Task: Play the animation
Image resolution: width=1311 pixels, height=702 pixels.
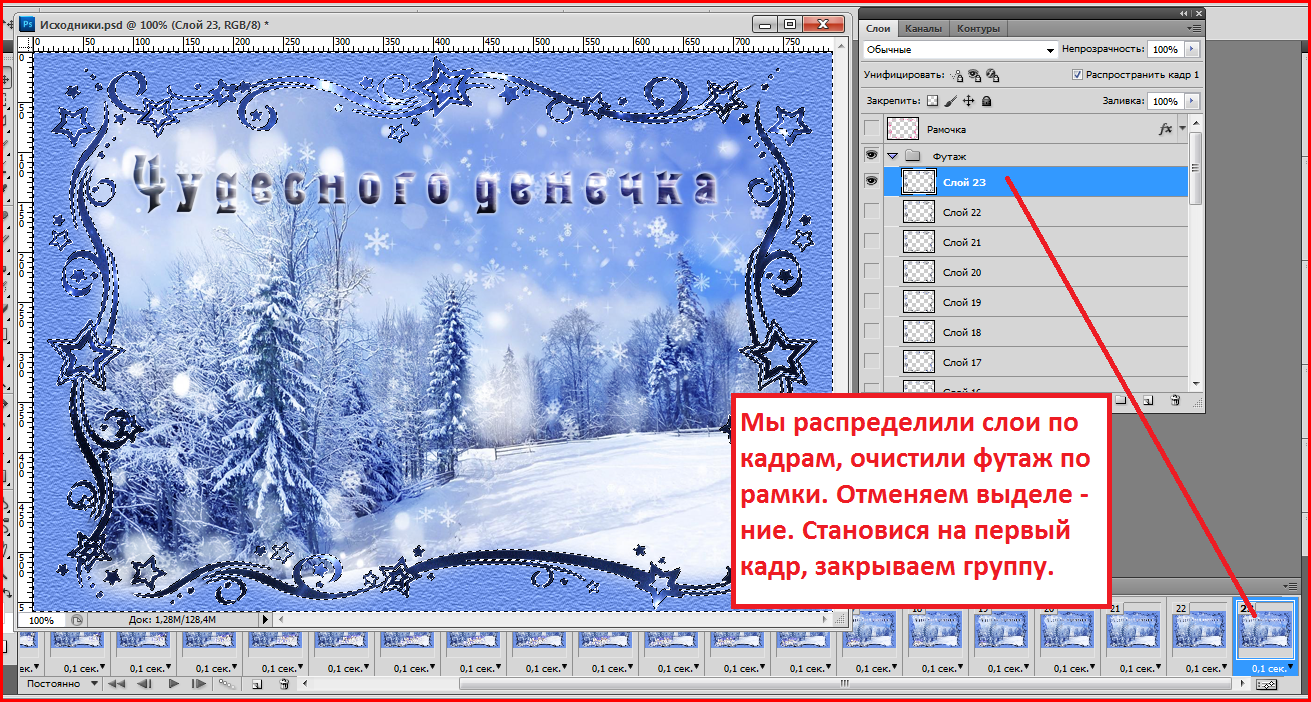Action: [173, 684]
